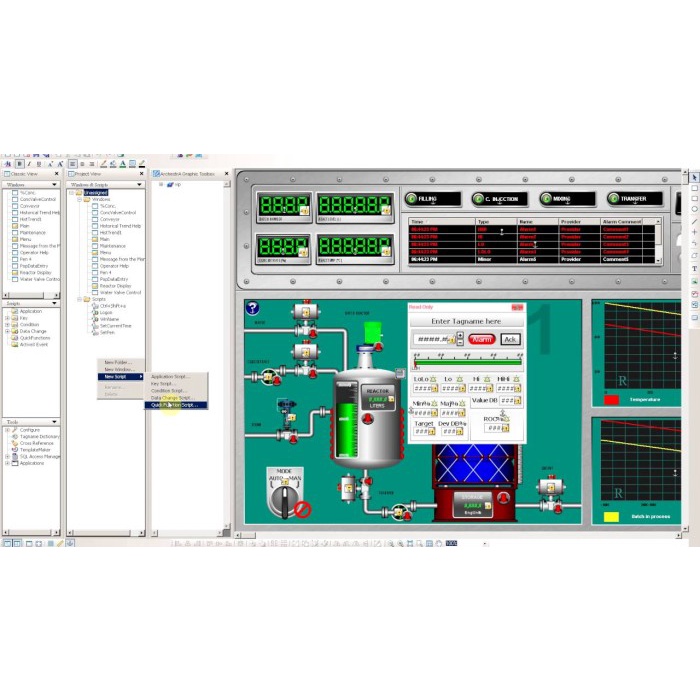Choose New Window from context menu
Viewport: 700px width, 700px height.
(x=121, y=370)
